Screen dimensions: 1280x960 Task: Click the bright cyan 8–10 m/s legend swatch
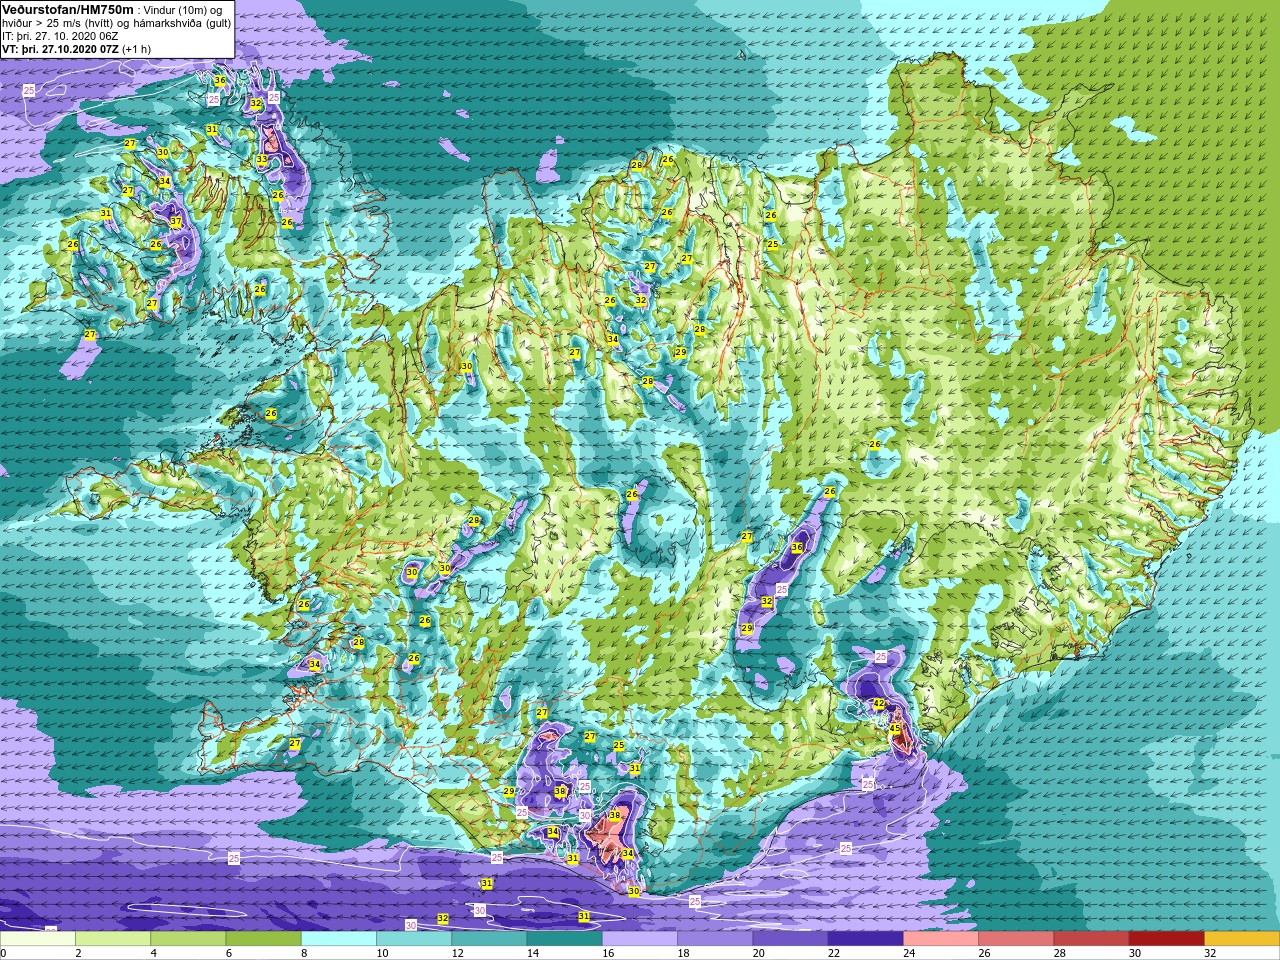coord(339,939)
